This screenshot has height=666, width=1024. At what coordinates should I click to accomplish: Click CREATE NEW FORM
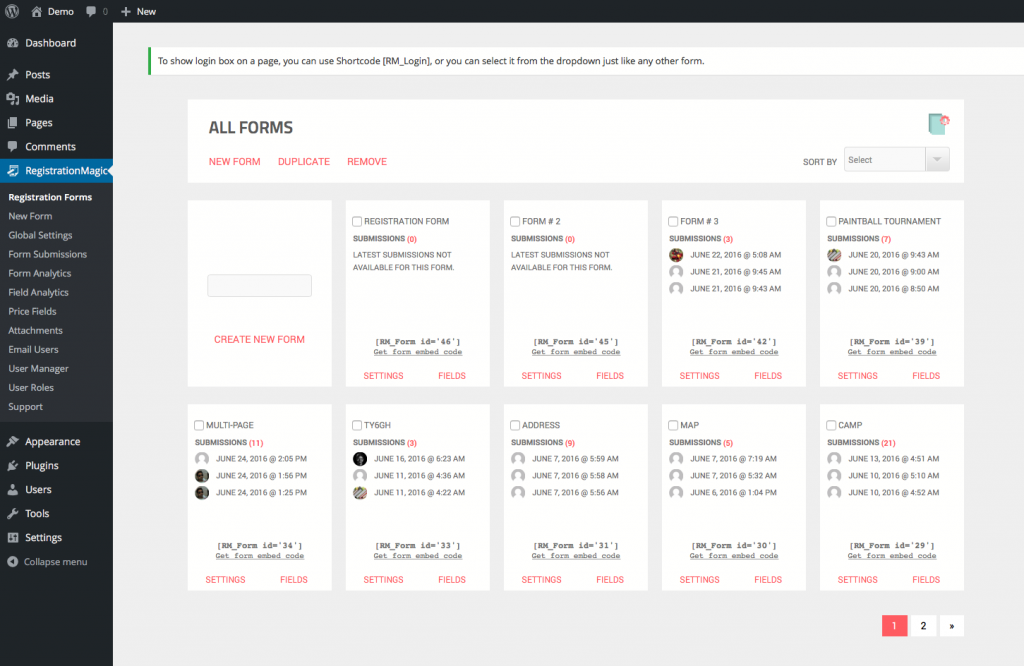coord(259,339)
